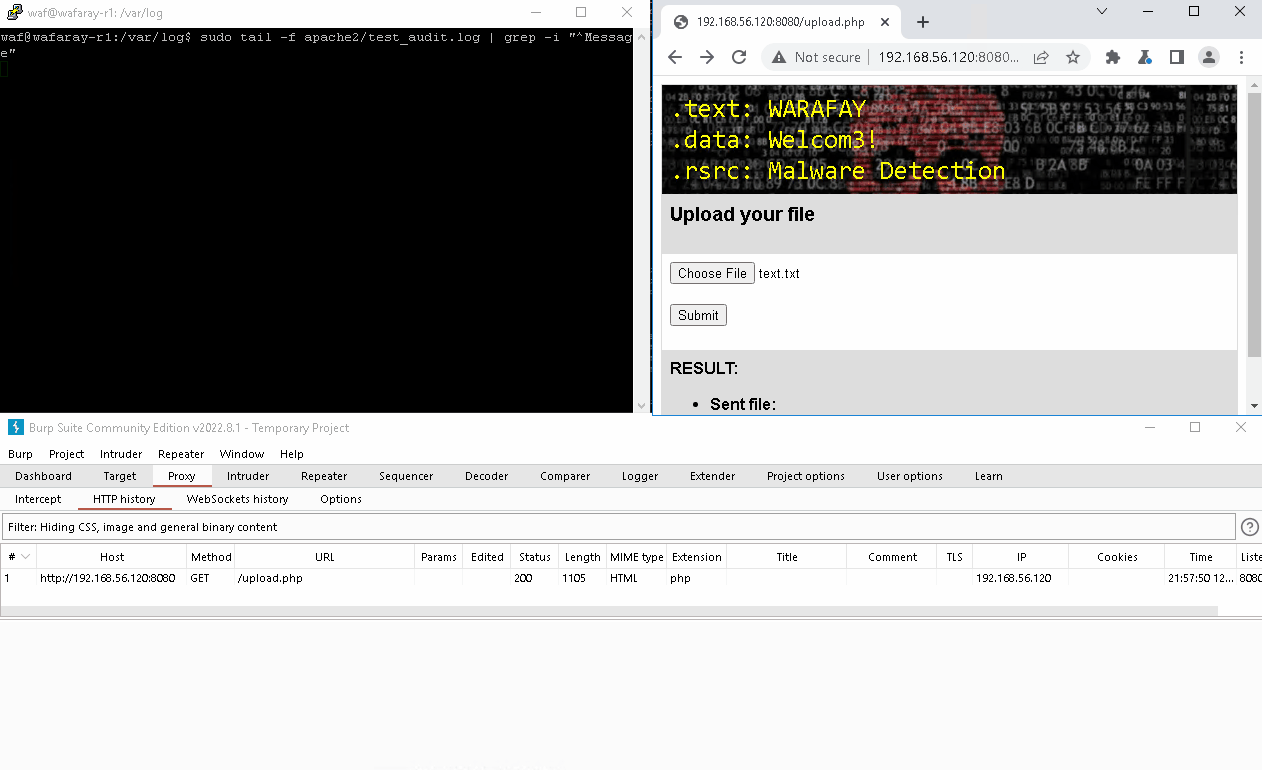Sort history by Method column
The height and width of the screenshot is (770, 1262).
(211, 557)
